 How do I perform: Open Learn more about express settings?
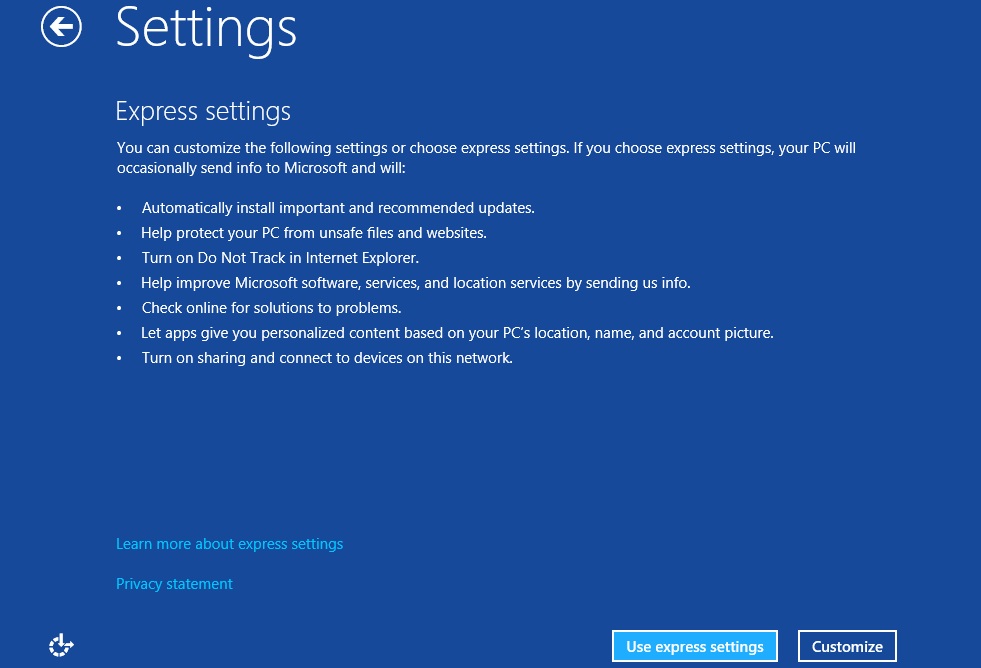coord(229,543)
